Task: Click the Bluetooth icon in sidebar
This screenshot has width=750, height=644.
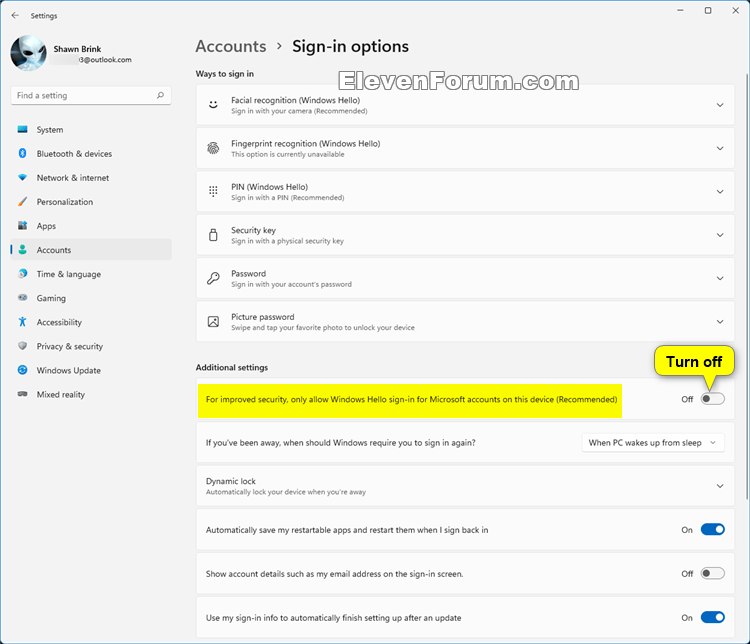Action: [x=22, y=153]
